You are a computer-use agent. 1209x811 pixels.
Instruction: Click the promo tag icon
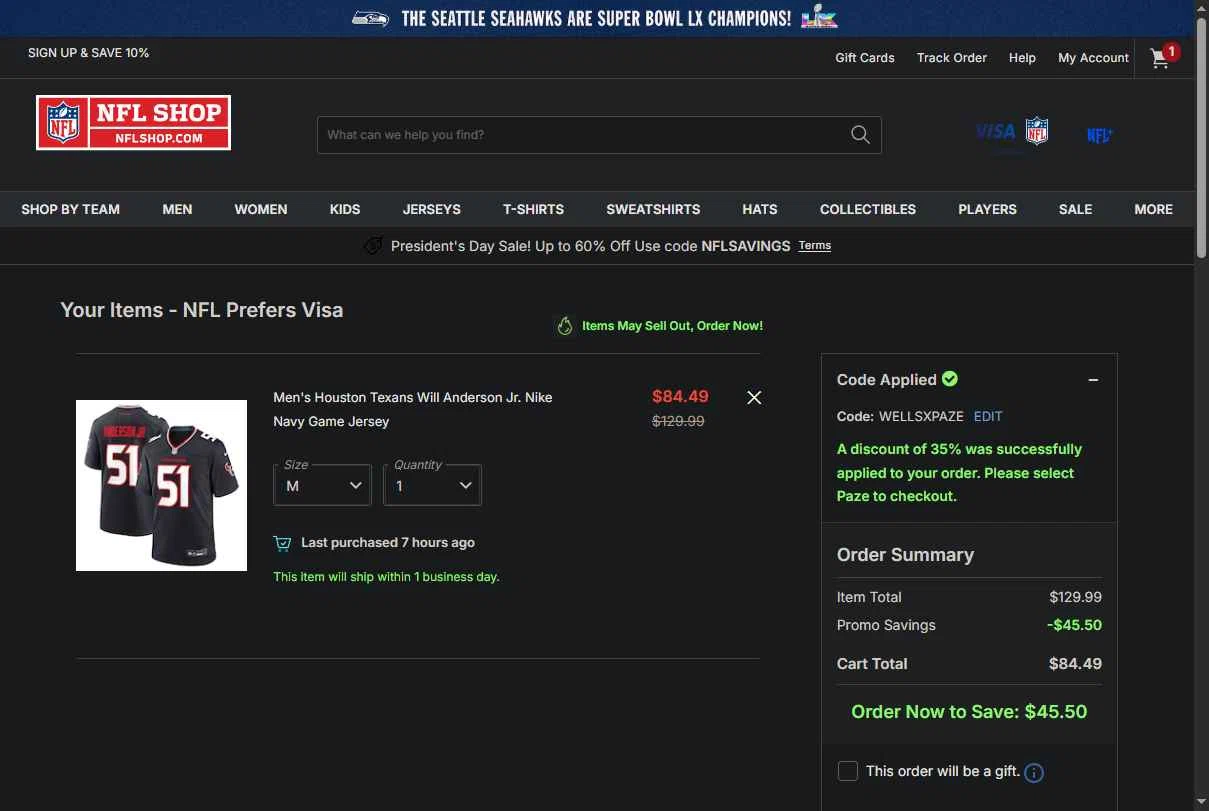click(373, 246)
